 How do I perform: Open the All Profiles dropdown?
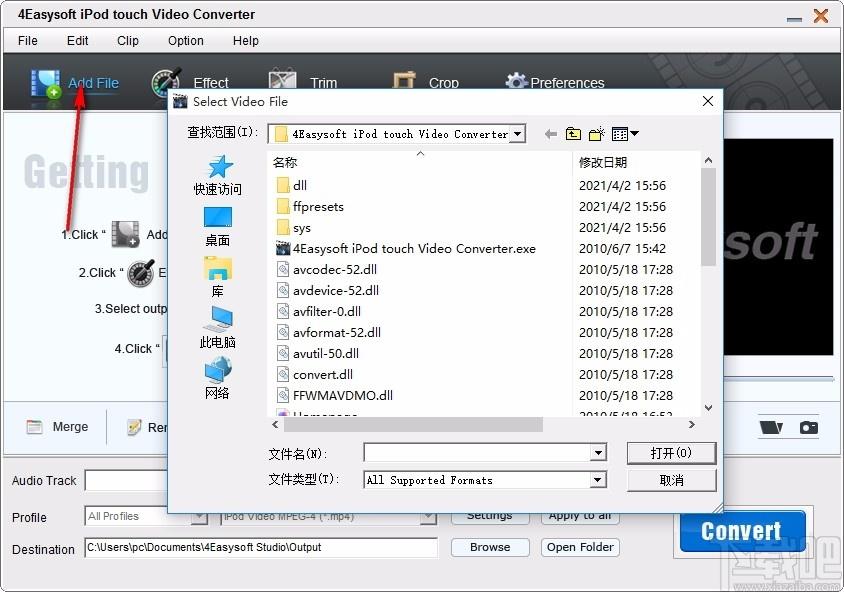click(x=200, y=517)
